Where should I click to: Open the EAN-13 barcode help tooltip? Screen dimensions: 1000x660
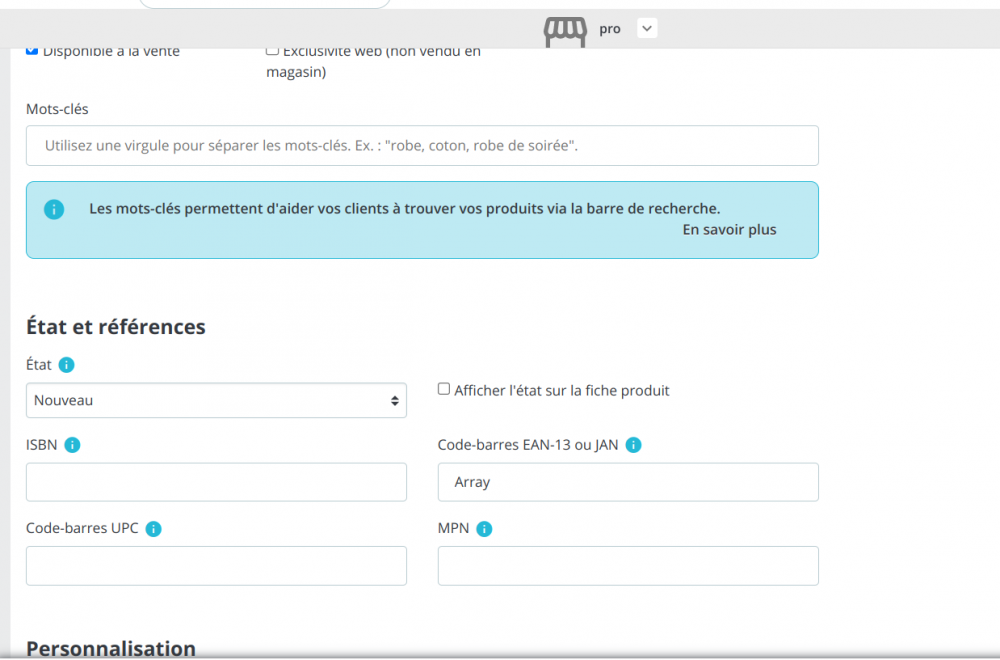tap(633, 444)
